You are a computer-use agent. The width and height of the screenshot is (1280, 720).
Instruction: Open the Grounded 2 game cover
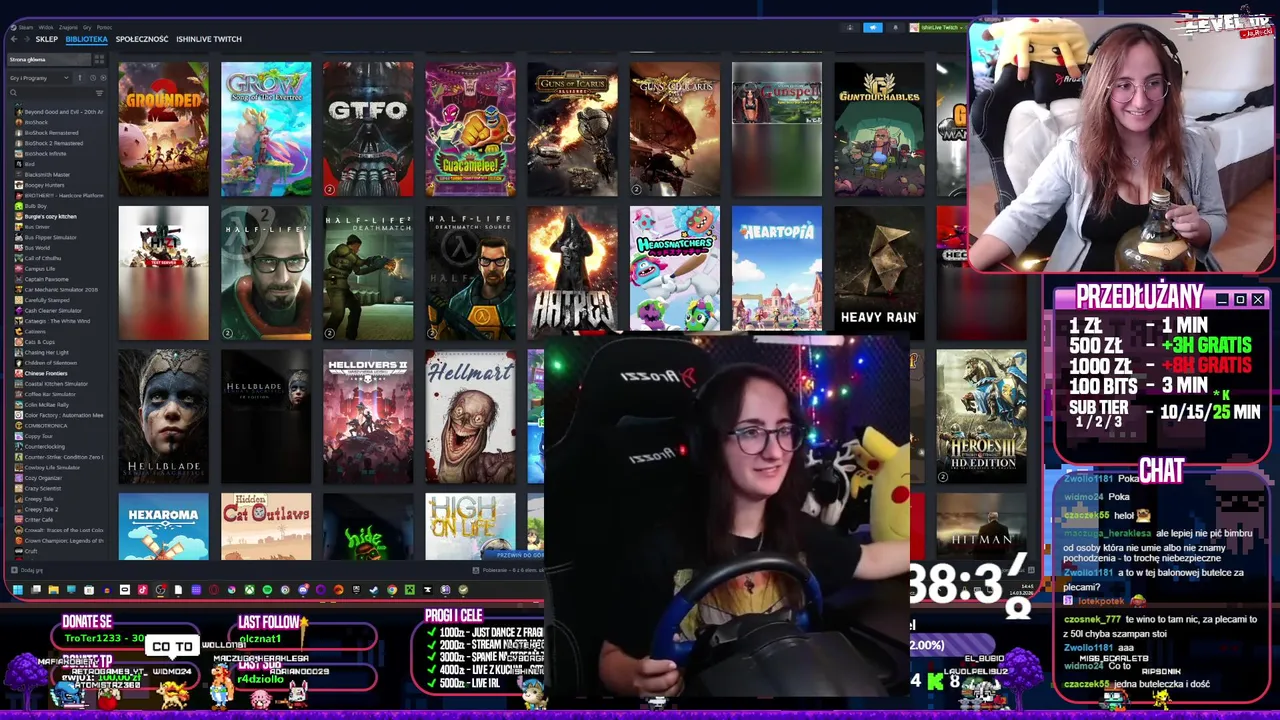(164, 129)
